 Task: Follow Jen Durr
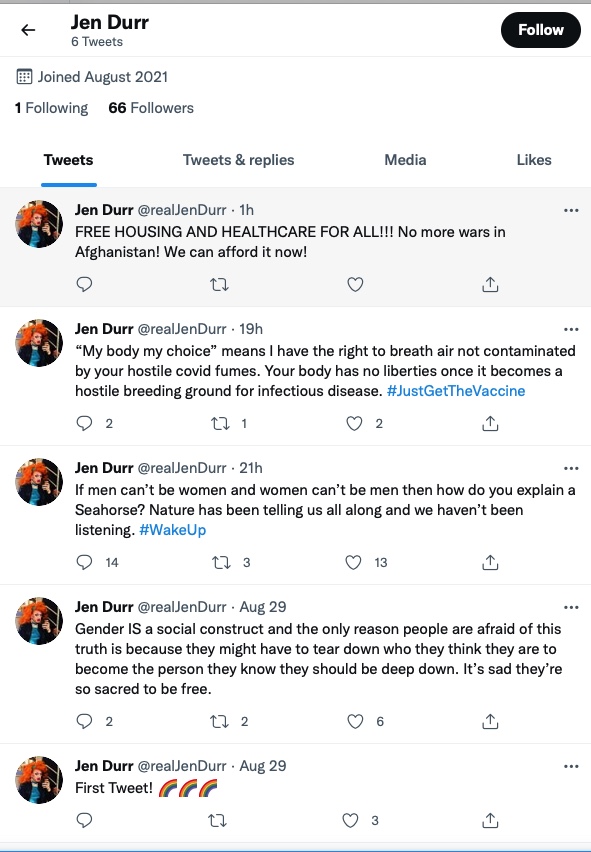pos(540,30)
